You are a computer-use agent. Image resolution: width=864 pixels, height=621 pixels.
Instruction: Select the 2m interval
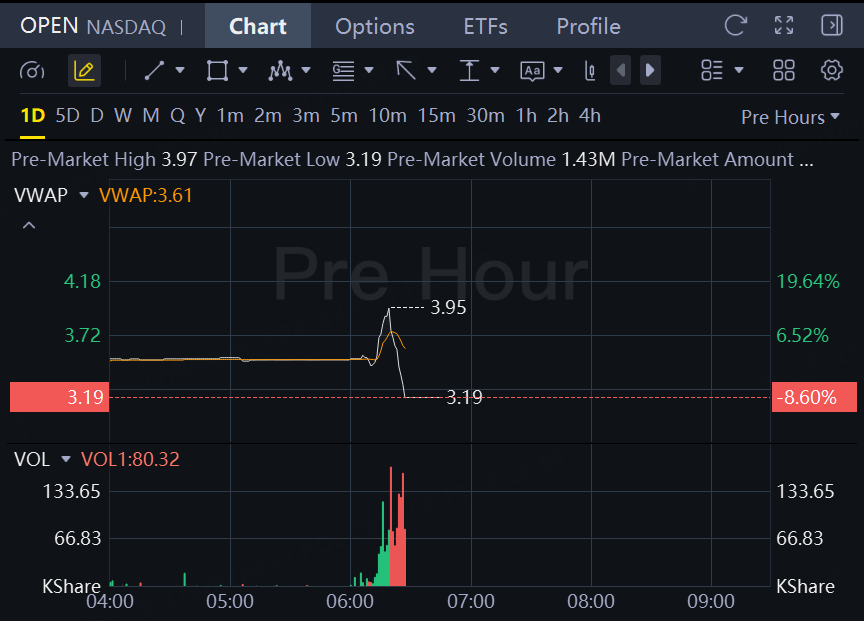point(268,116)
